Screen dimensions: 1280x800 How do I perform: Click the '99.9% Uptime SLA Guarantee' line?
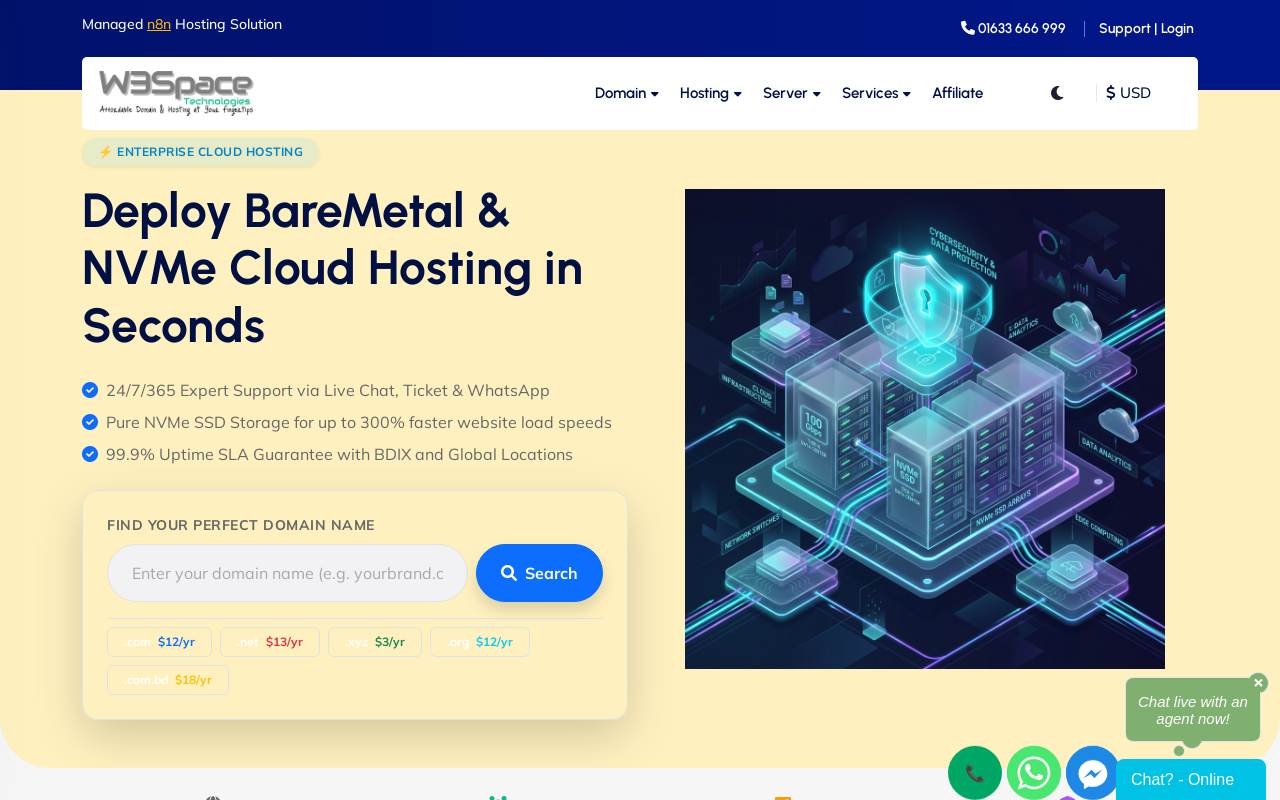[328, 454]
